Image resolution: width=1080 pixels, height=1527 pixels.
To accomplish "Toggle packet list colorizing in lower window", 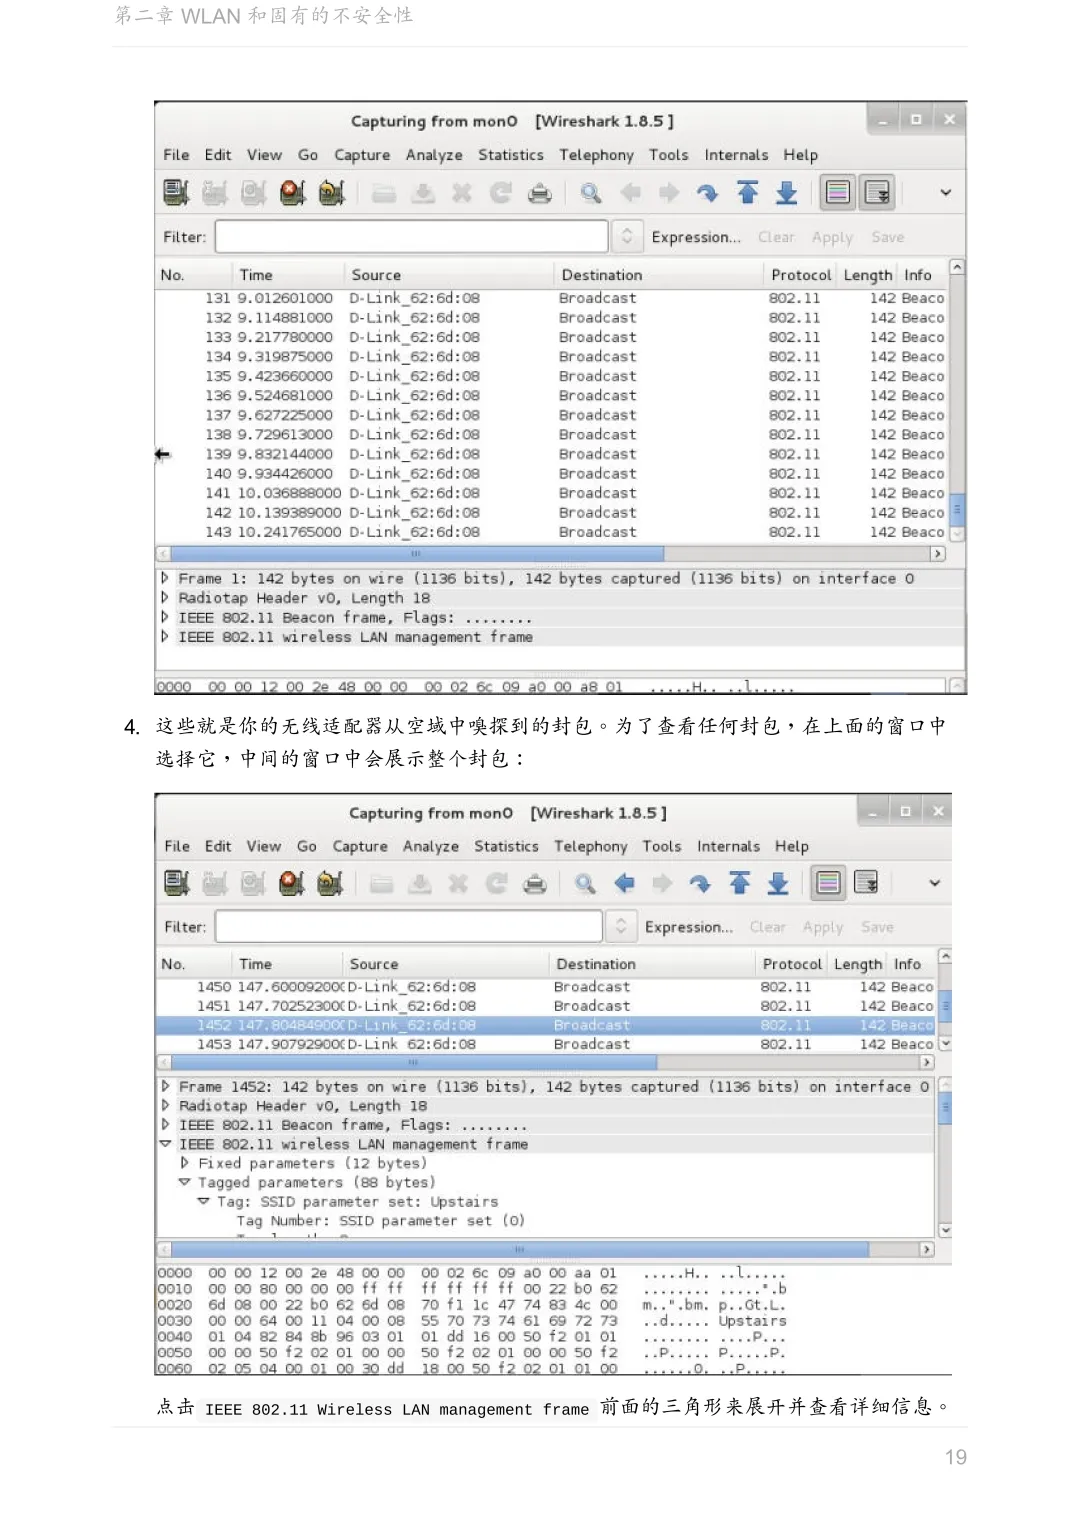I will pos(828,883).
